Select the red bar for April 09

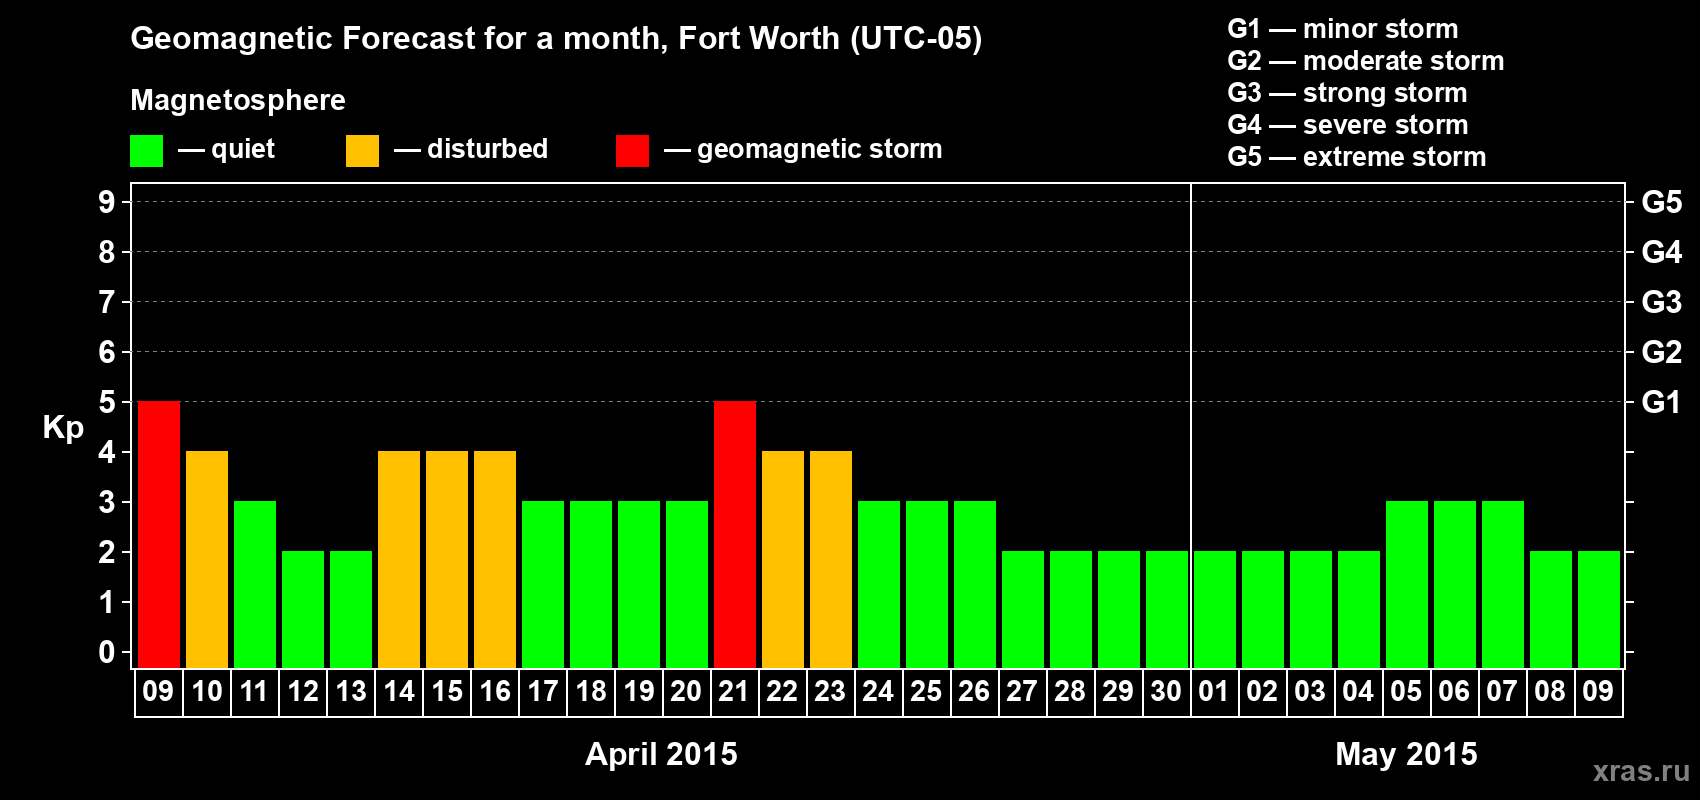tap(159, 535)
